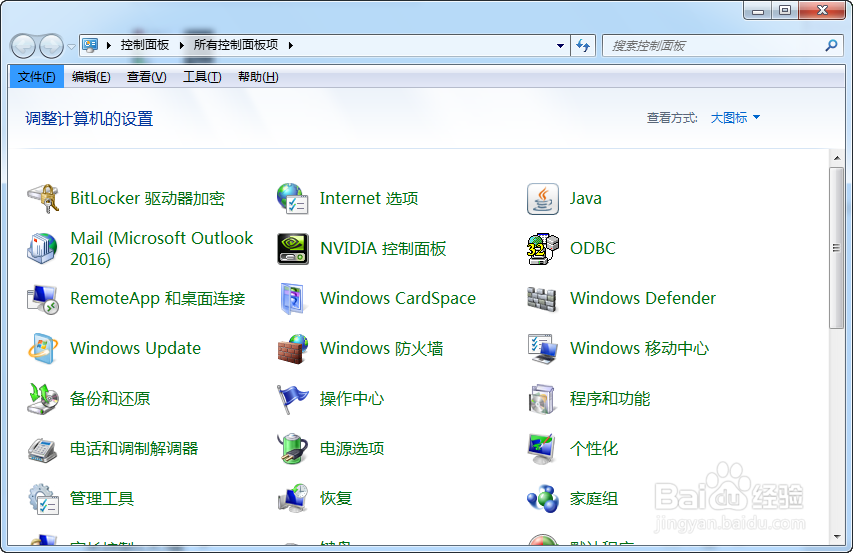The width and height of the screenshot is (853, 553).
Task: Open the BitLocker drive encryption icon
Action: [43, 198]
